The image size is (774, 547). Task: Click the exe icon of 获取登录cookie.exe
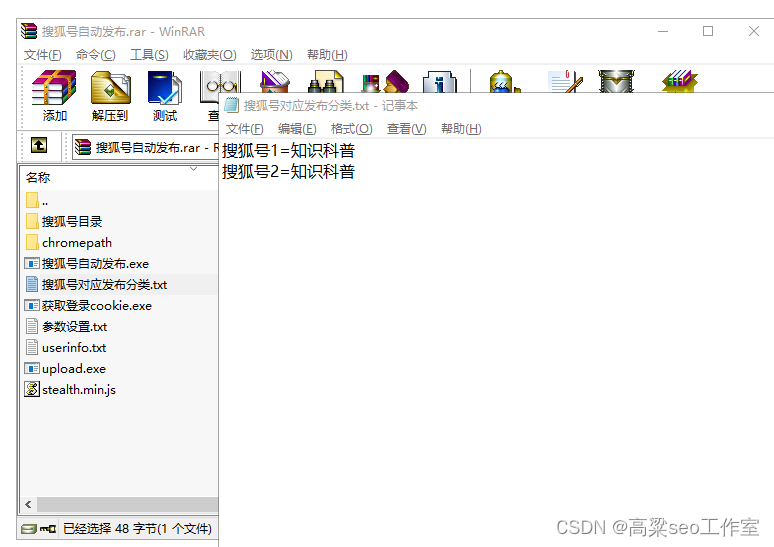(32, 306)
